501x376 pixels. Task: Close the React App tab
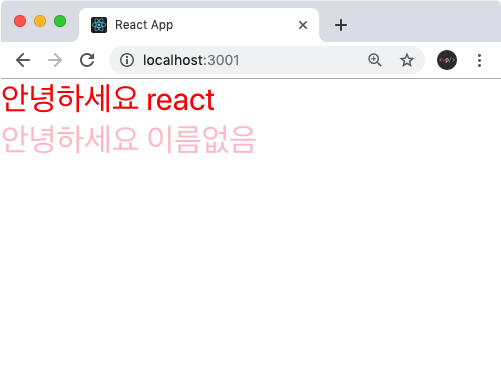pyautogui.click(x=303, y=25)
